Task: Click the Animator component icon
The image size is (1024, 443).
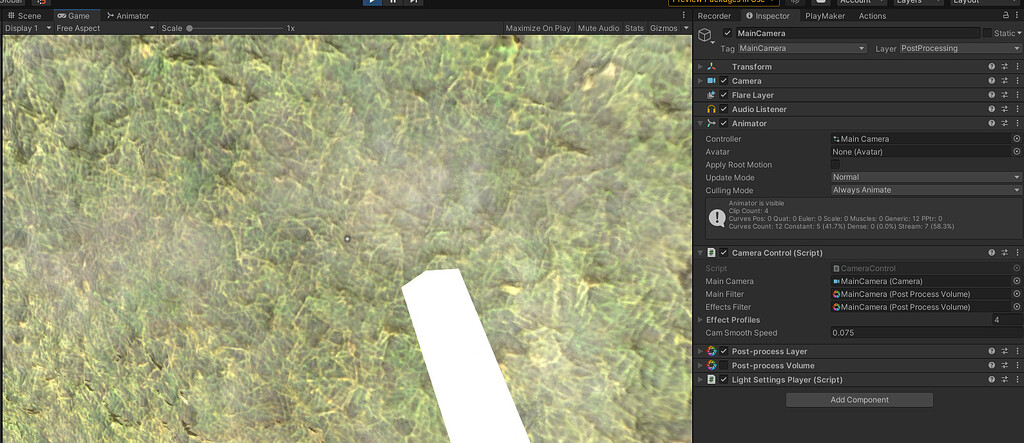Action: tap(712, 123)
